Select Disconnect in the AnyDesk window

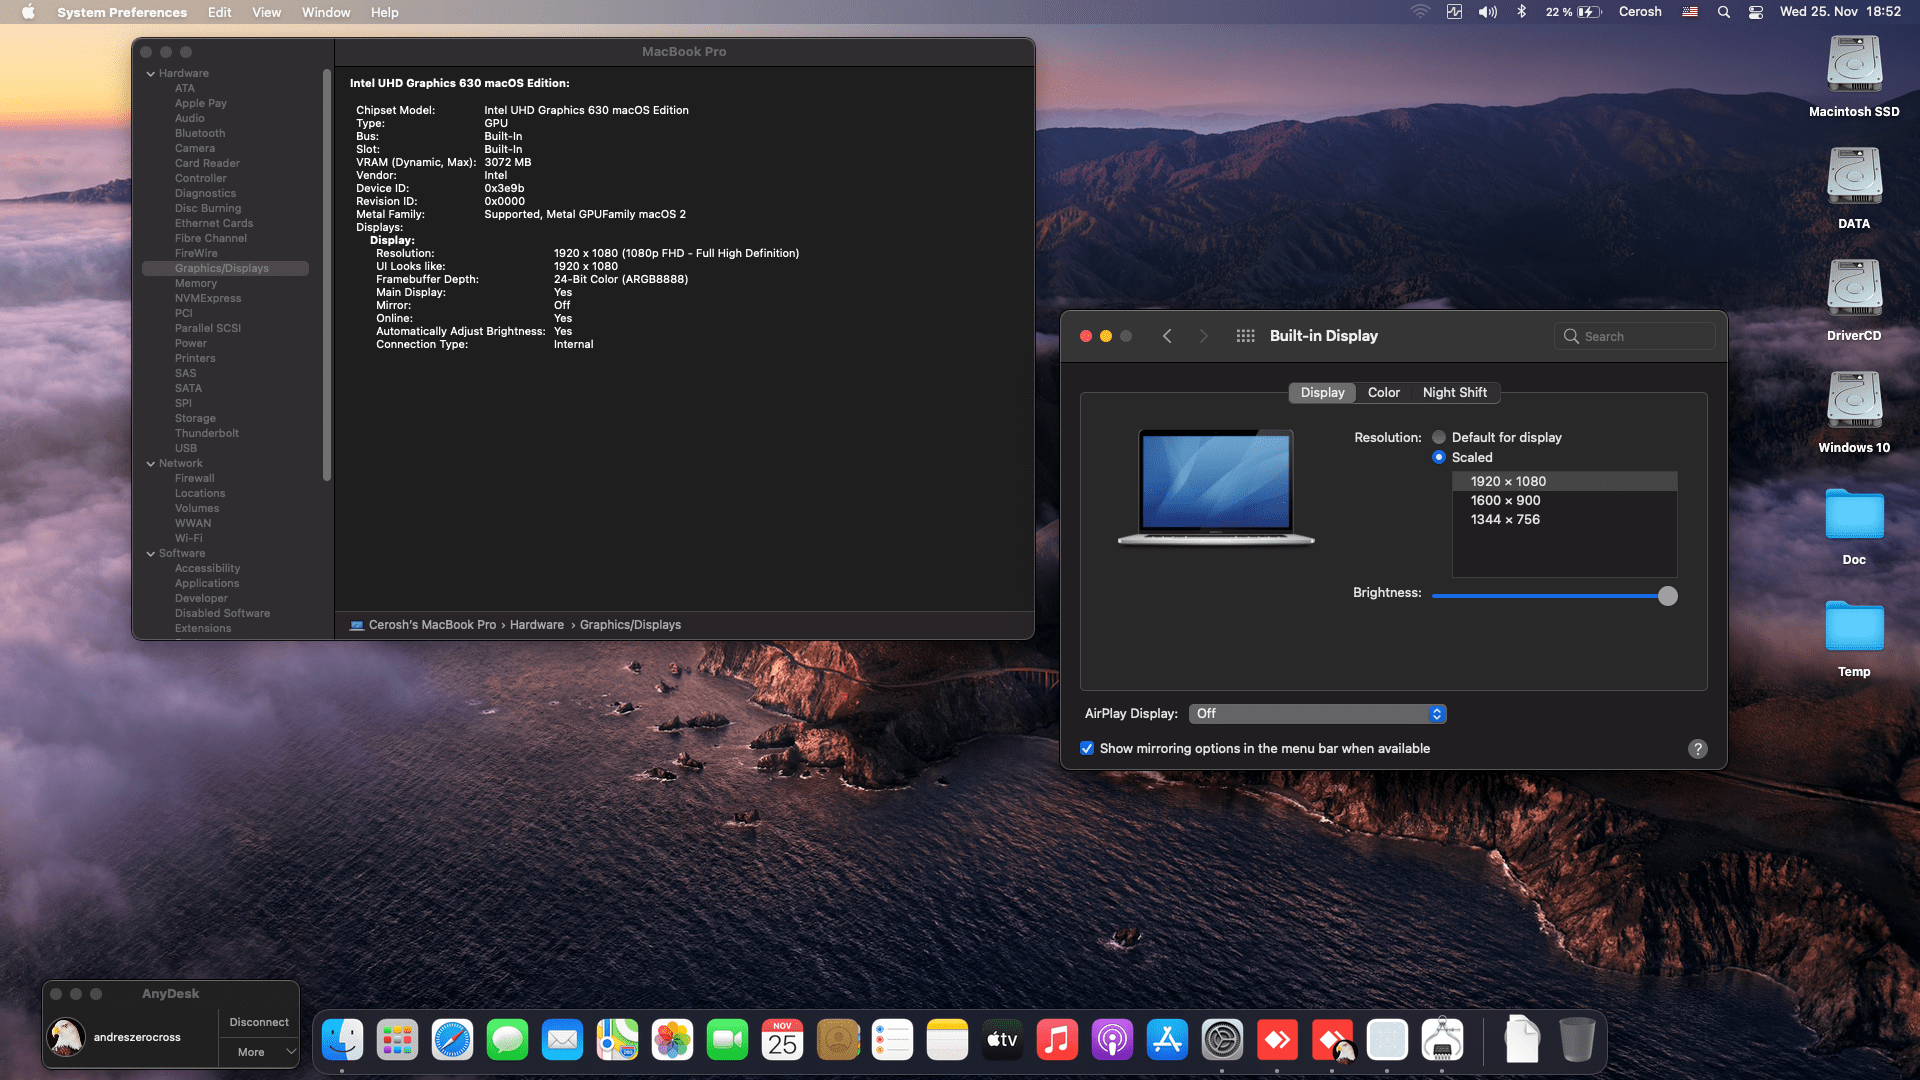[258, 1022]
